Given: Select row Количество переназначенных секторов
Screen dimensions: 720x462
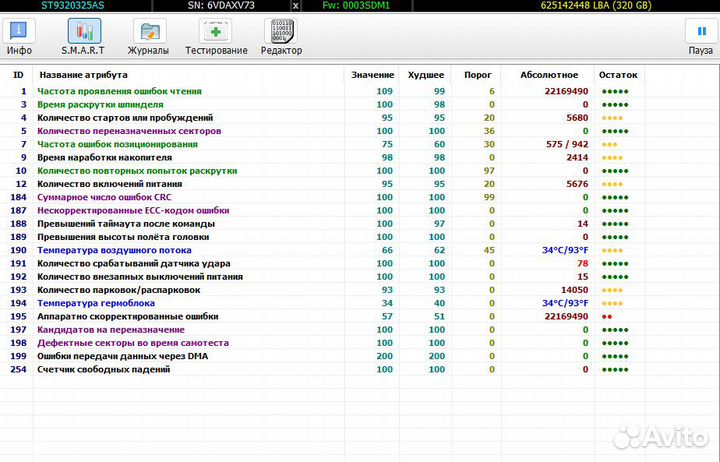Looking at the screenshot, I should click(x=321, y=131).
